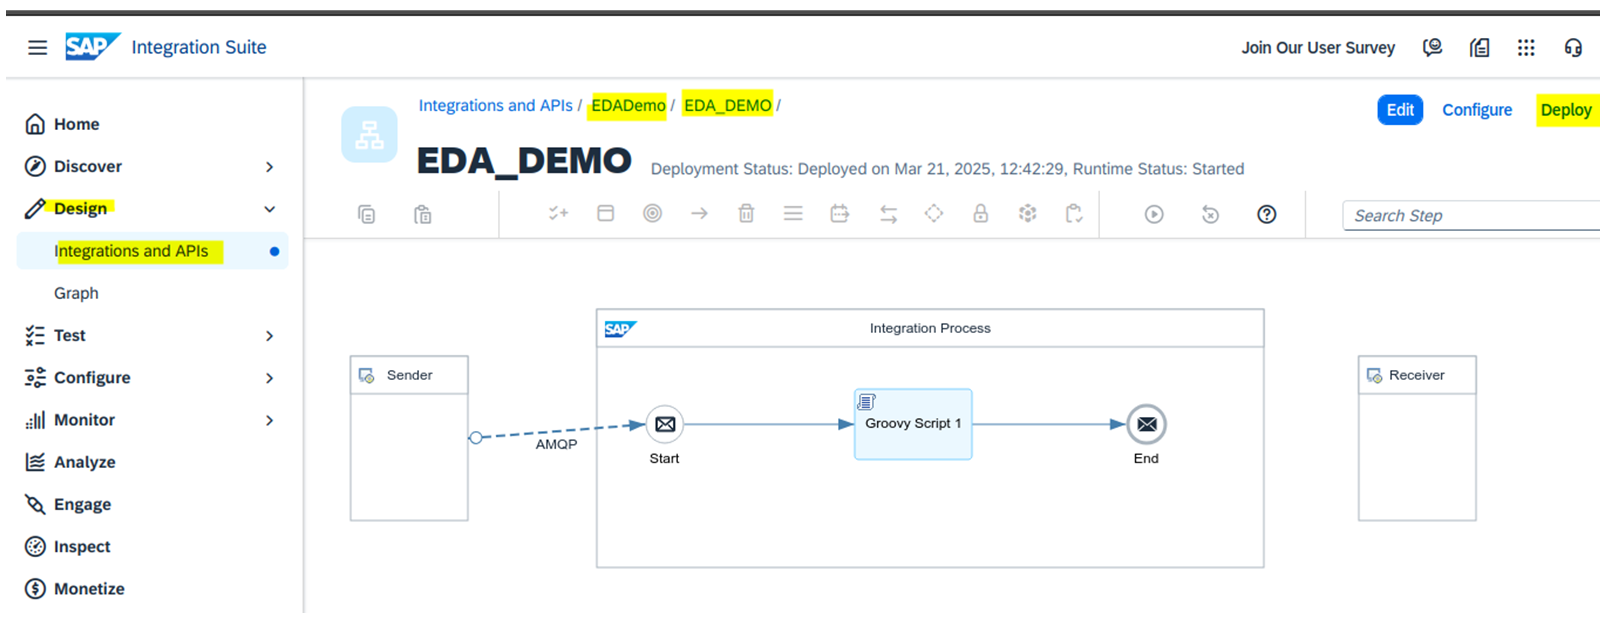Select the Groovy Script 1 step

pyautogui.click(x=913, y=424)
